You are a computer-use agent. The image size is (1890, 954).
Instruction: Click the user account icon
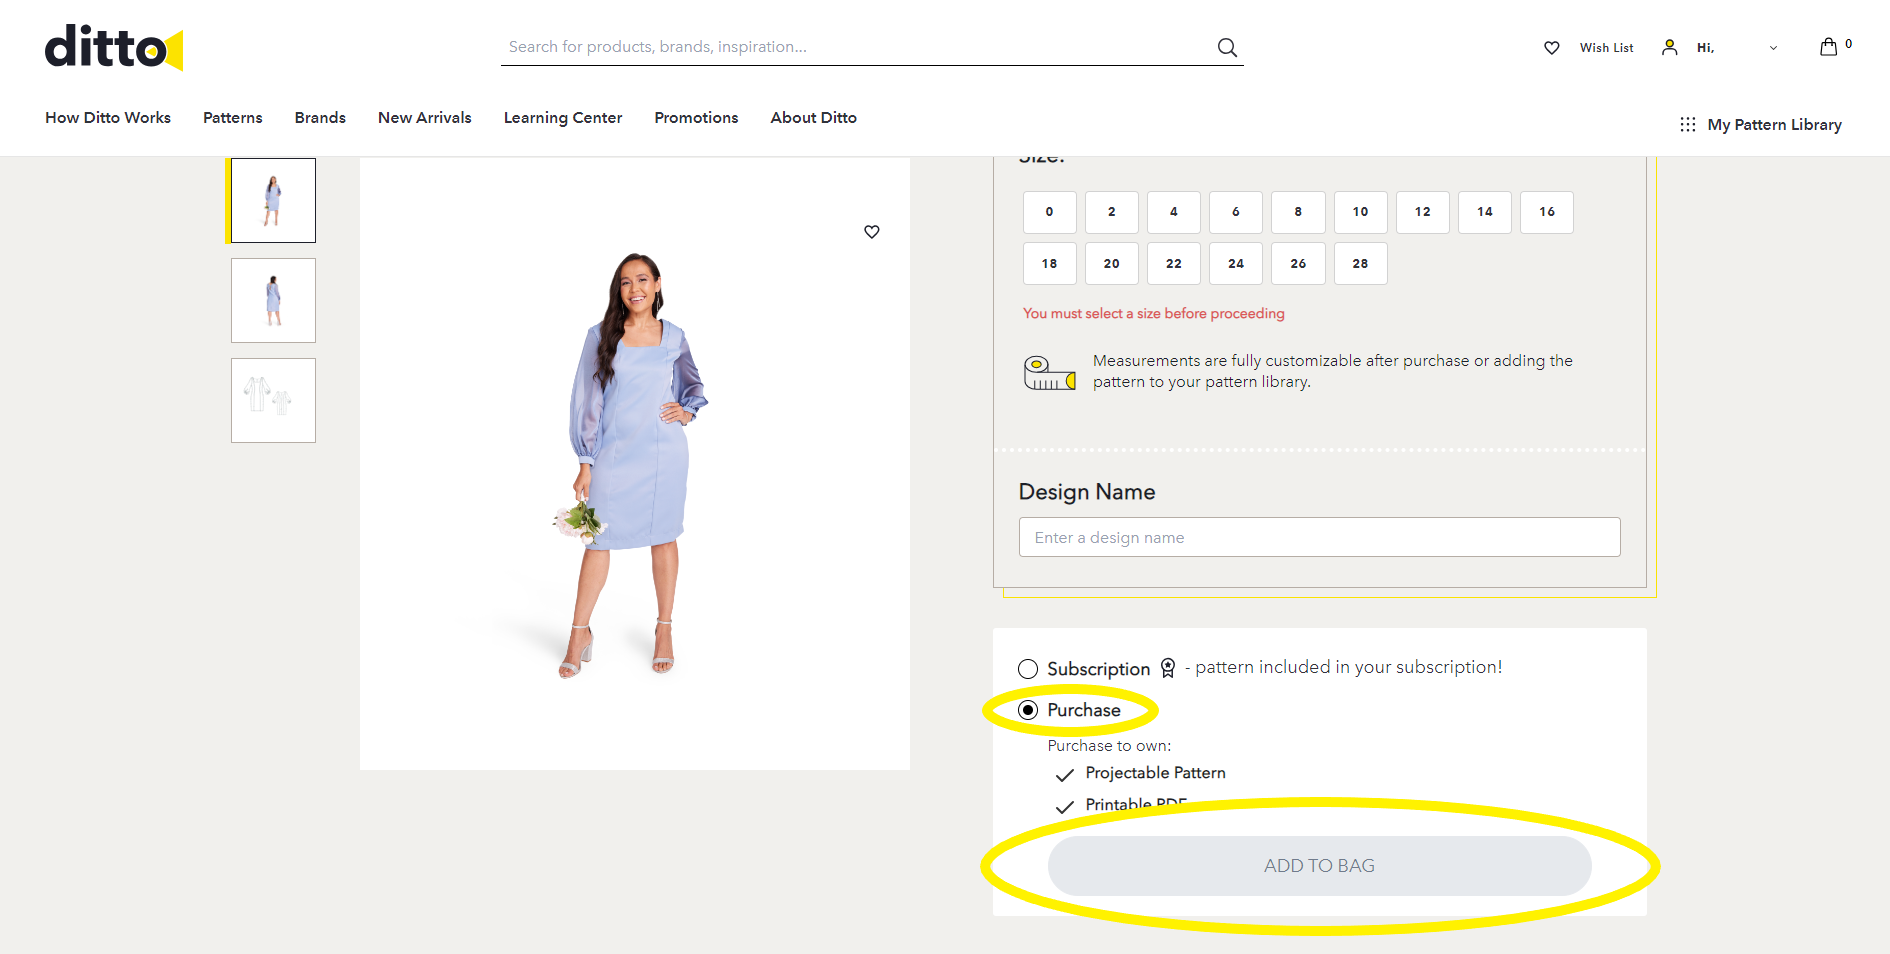(x=1670, y=47)
